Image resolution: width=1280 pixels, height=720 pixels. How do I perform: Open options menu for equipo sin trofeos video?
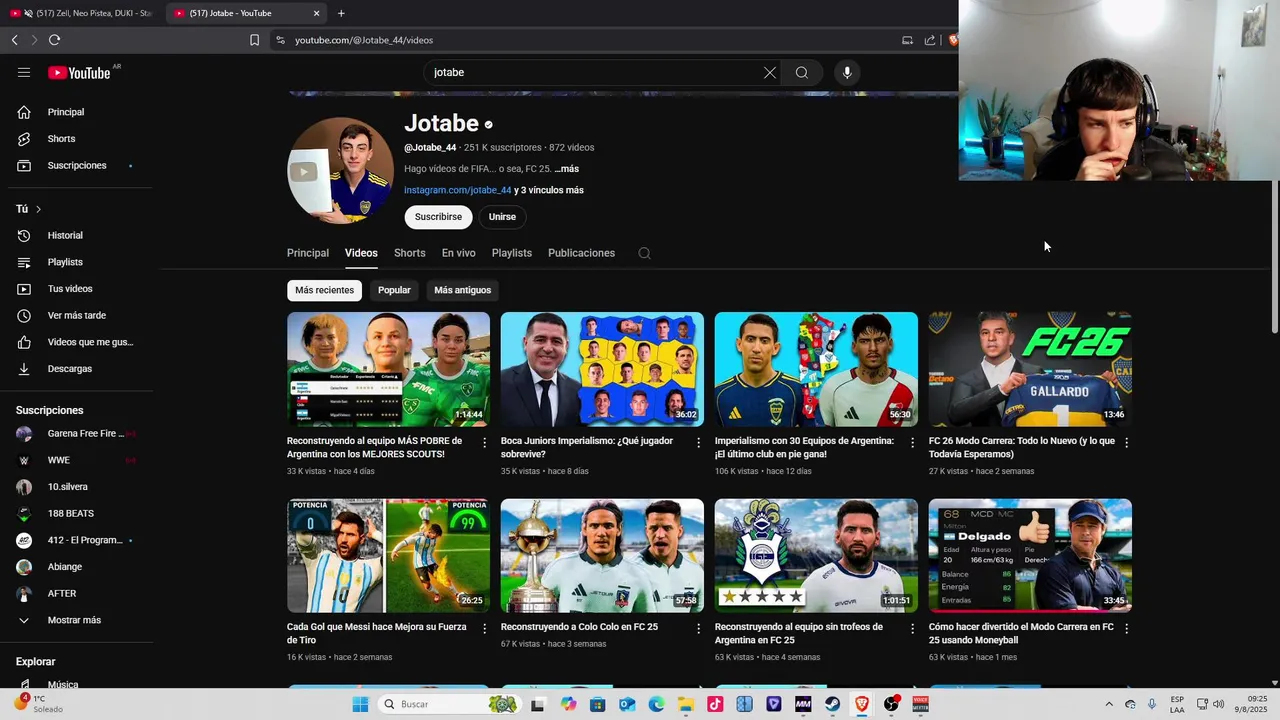tap(912, 628)
